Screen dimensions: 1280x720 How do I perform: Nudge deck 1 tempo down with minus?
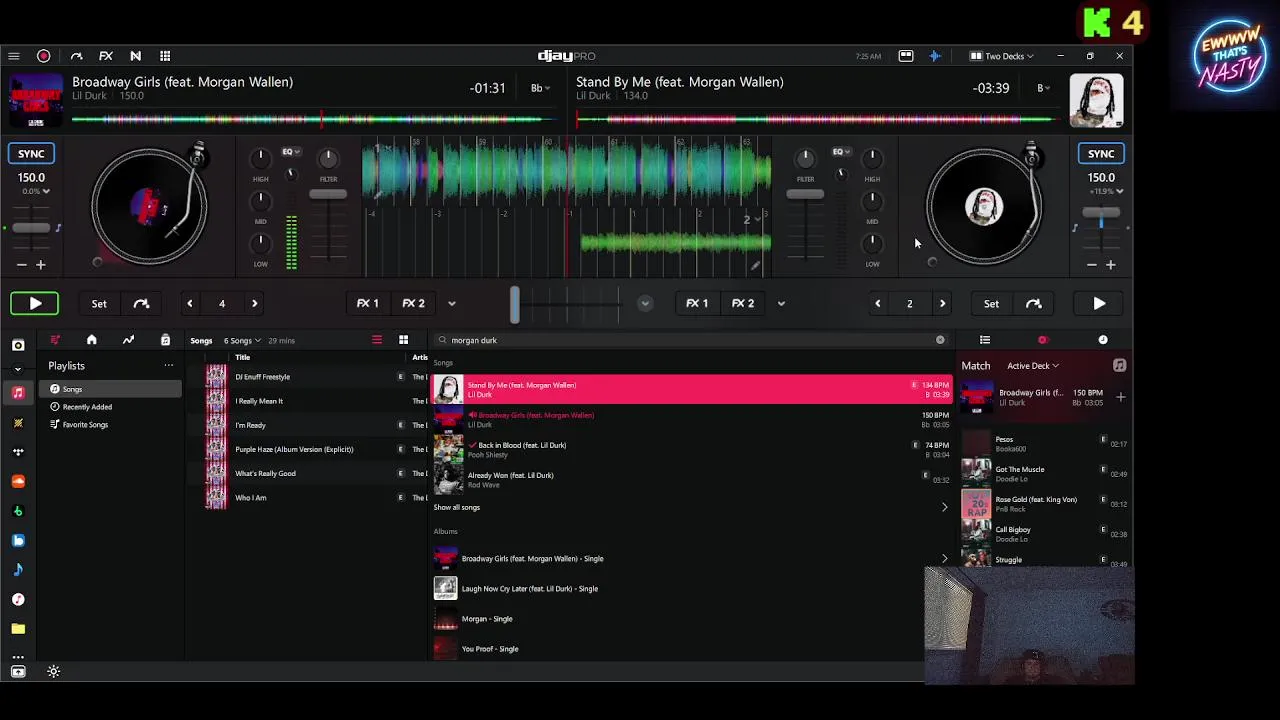22,265
